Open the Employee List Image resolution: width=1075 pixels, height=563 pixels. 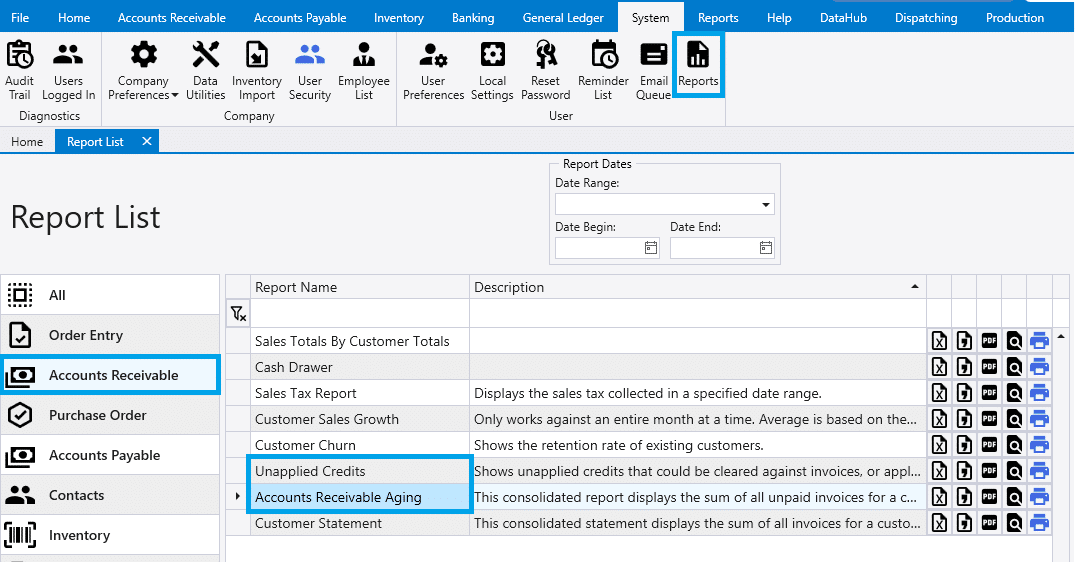pos(363,70)
